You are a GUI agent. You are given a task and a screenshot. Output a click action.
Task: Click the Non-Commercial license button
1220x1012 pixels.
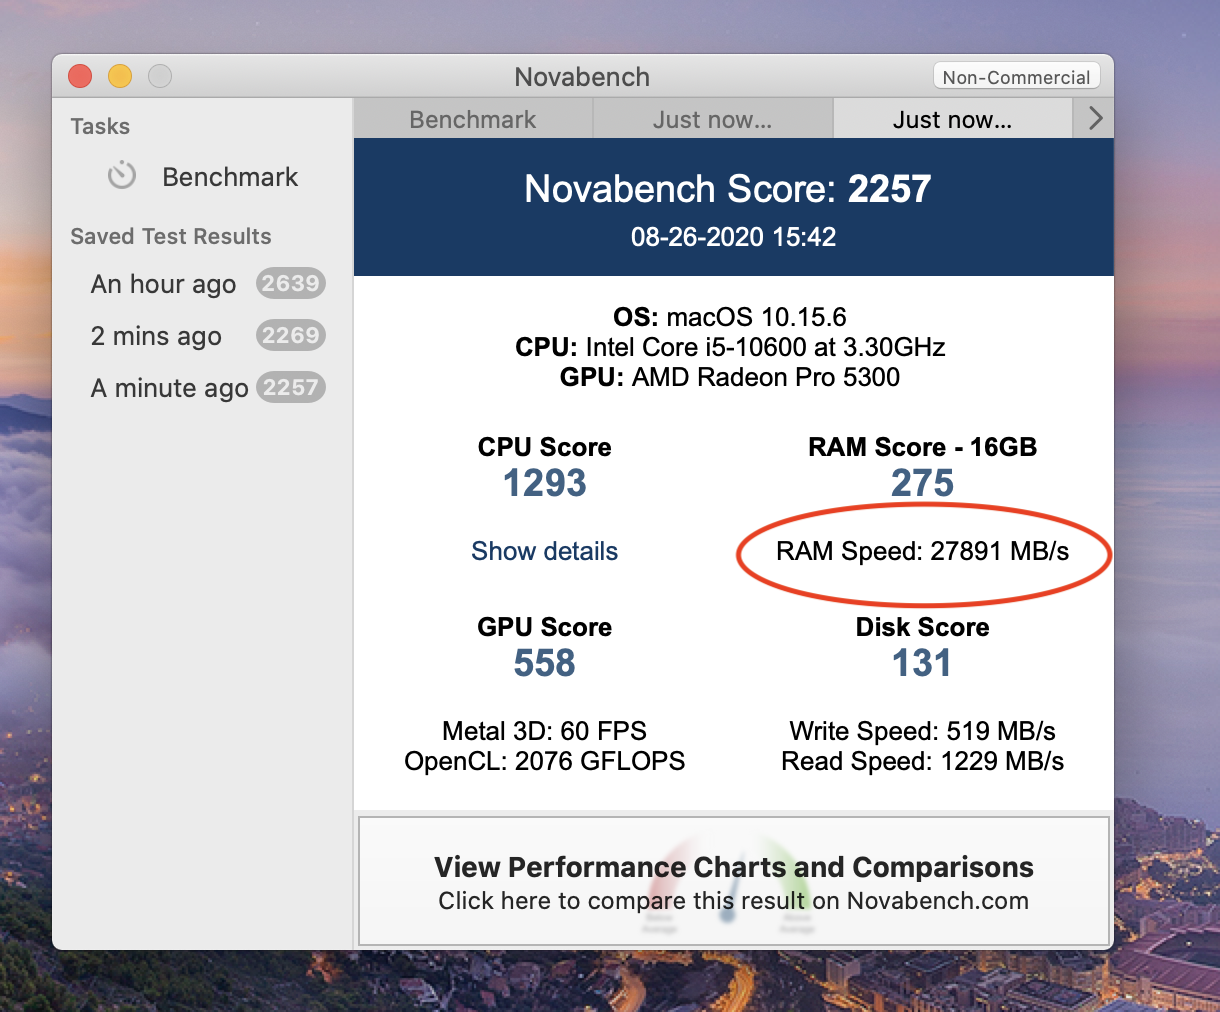coord(1016,77)
